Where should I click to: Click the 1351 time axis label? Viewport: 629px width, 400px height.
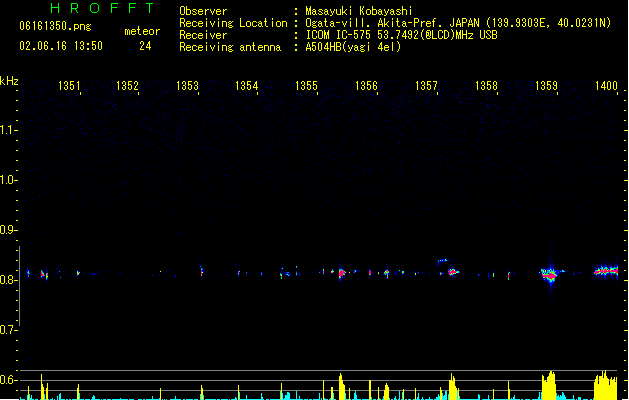(x=69, y=86)
